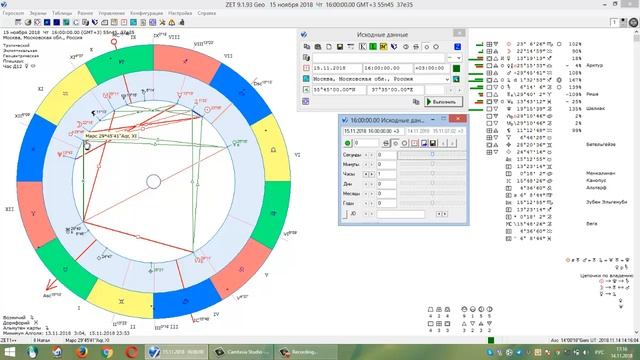Click the copy icon in Исходные данные toolbar
Image resolution: width=640 pixels, height=360 pixels.
click(307, 47)
